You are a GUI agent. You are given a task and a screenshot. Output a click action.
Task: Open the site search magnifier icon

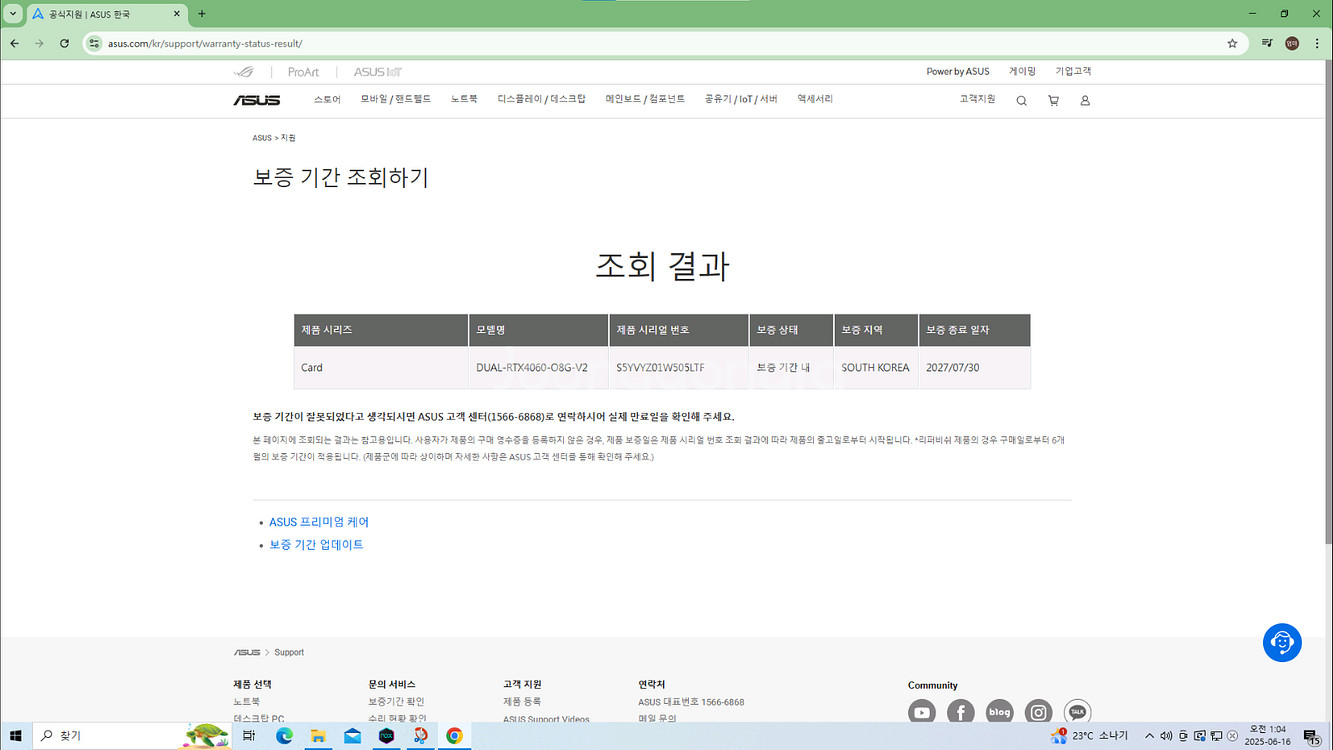coord(1021,101)
